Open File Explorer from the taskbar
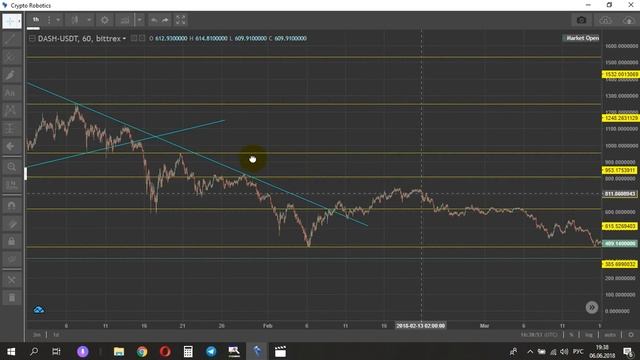The height and width of the screenshot is (360, 640). [119, 351]
